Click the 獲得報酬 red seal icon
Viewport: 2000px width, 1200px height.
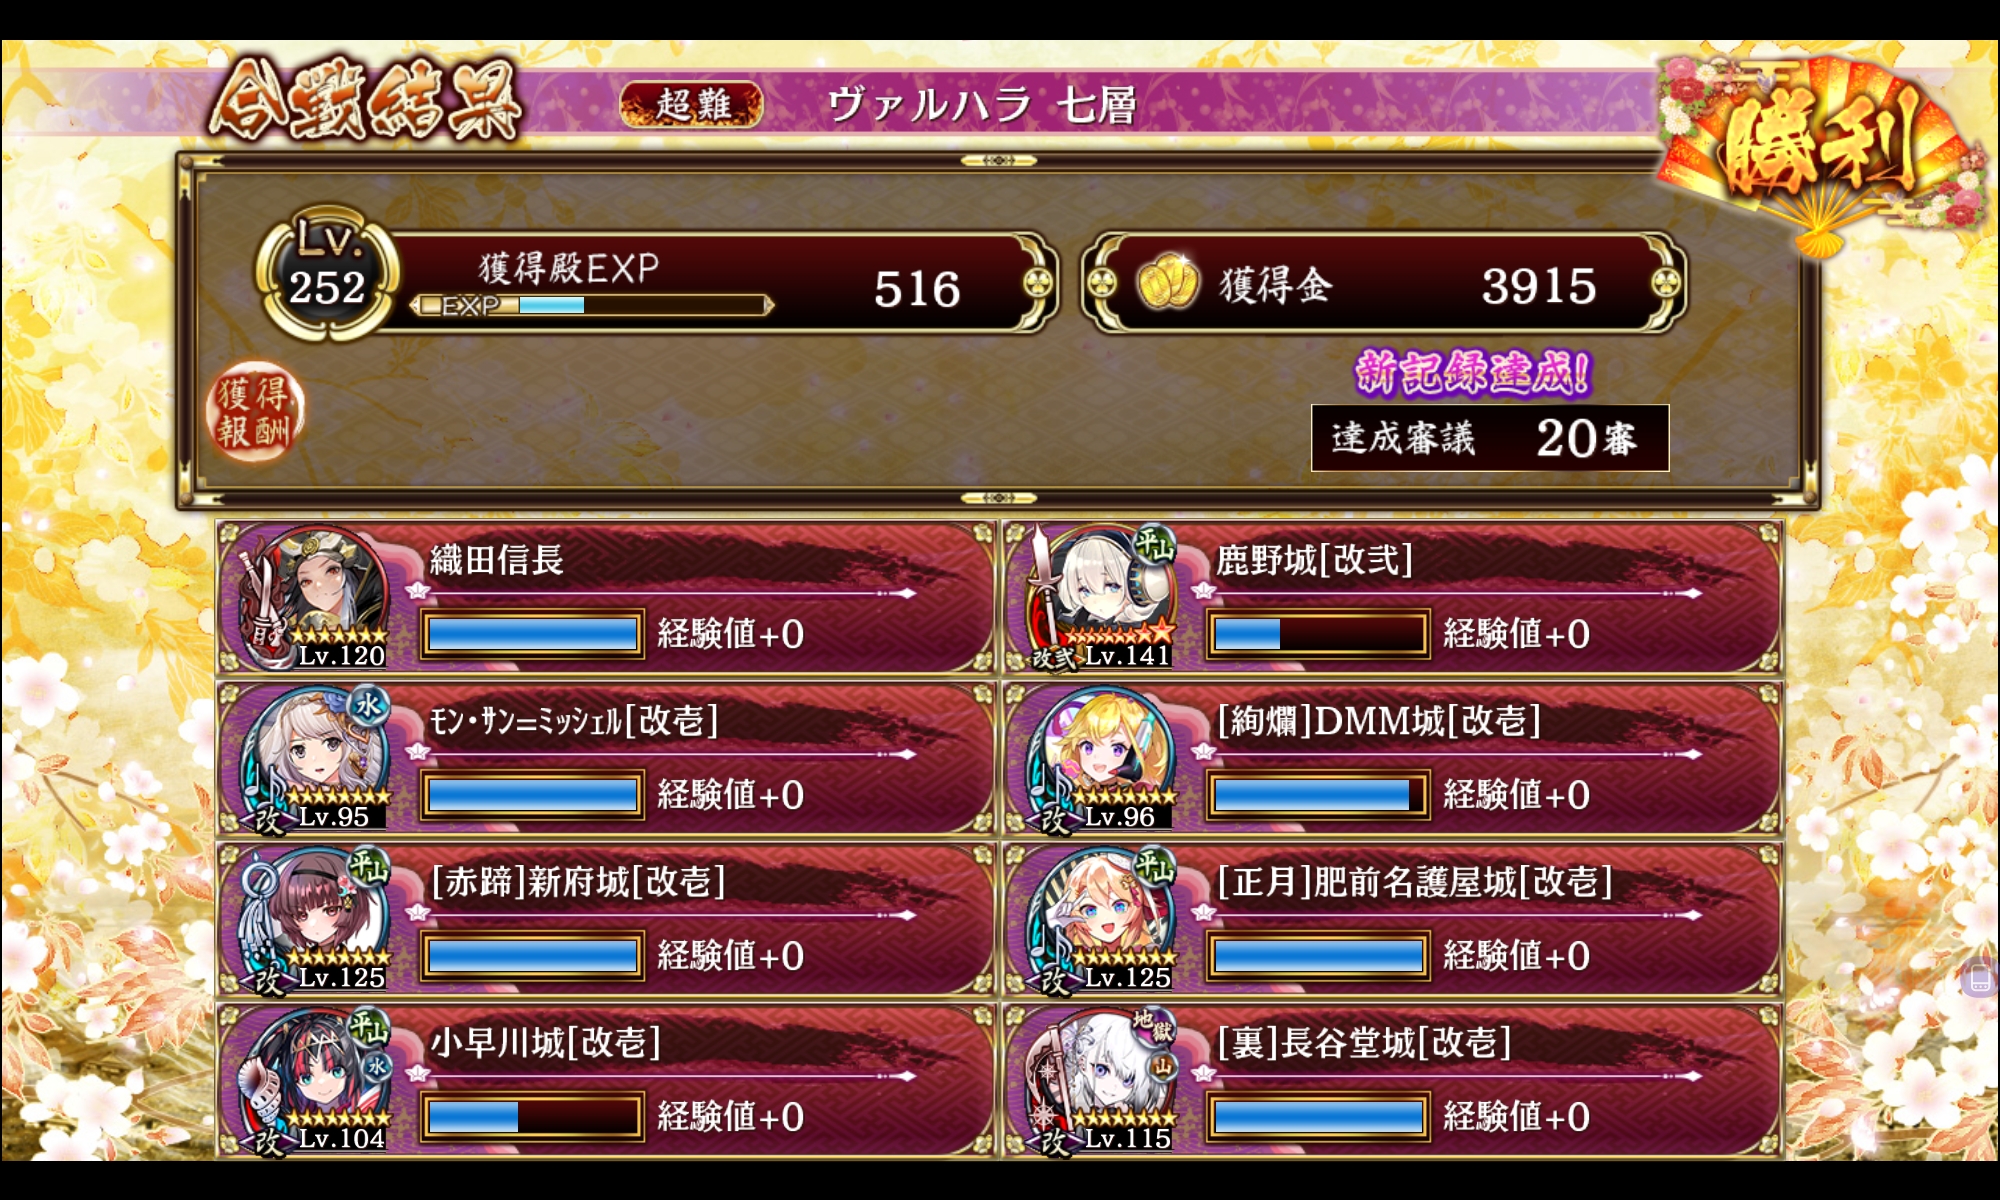(255, 413)
